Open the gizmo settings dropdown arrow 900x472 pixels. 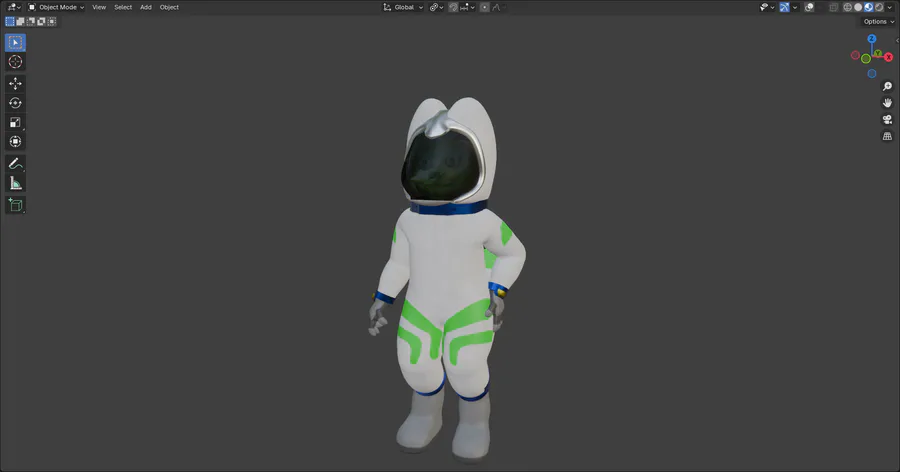pos(795,7)
